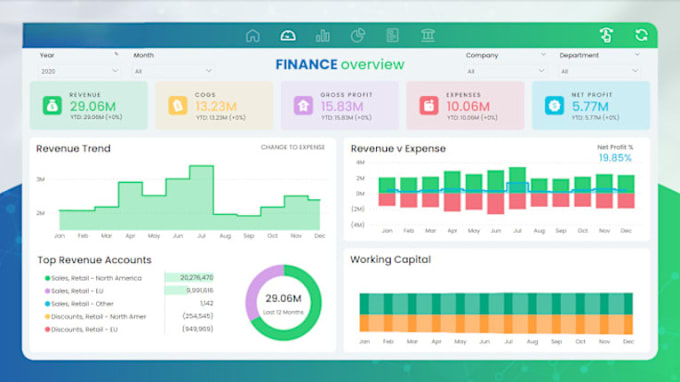The width and height of the screenshot is (680, 382).
Task: Click the blue Net Profit icon
Action: click(x=554, y=105)
